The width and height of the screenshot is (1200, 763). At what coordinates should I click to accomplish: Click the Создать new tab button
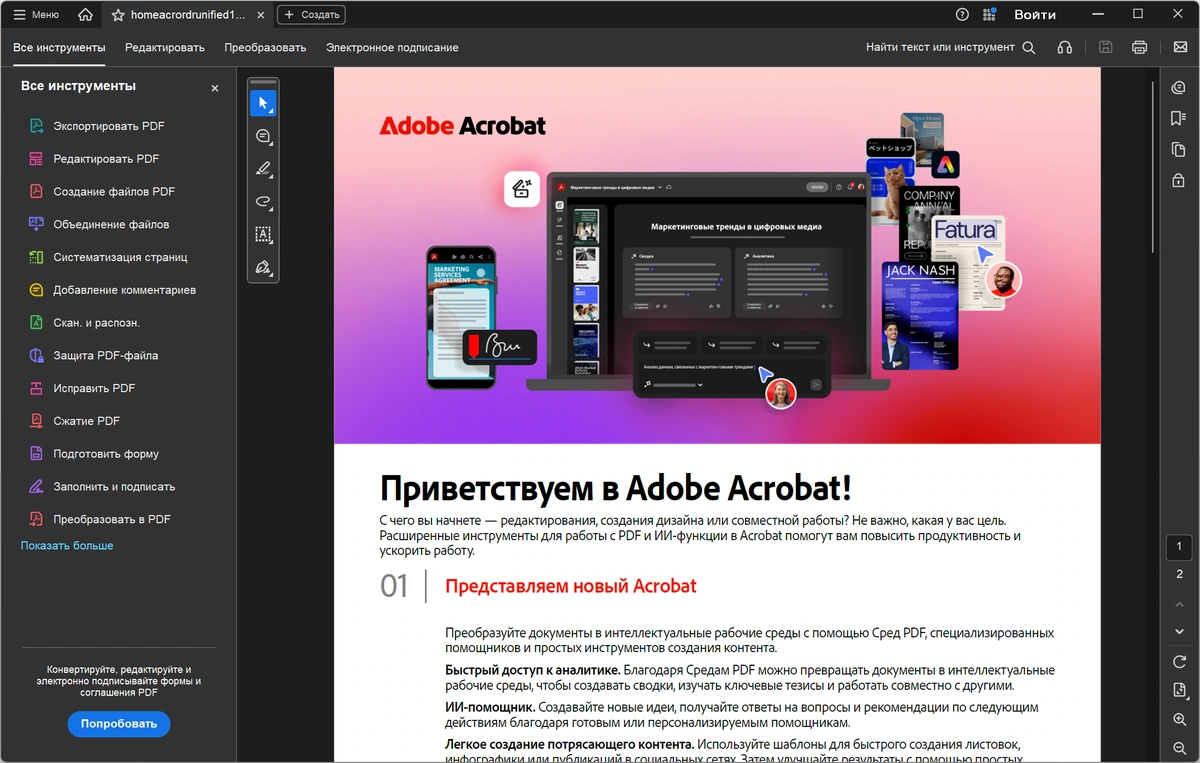coord(311,15)
